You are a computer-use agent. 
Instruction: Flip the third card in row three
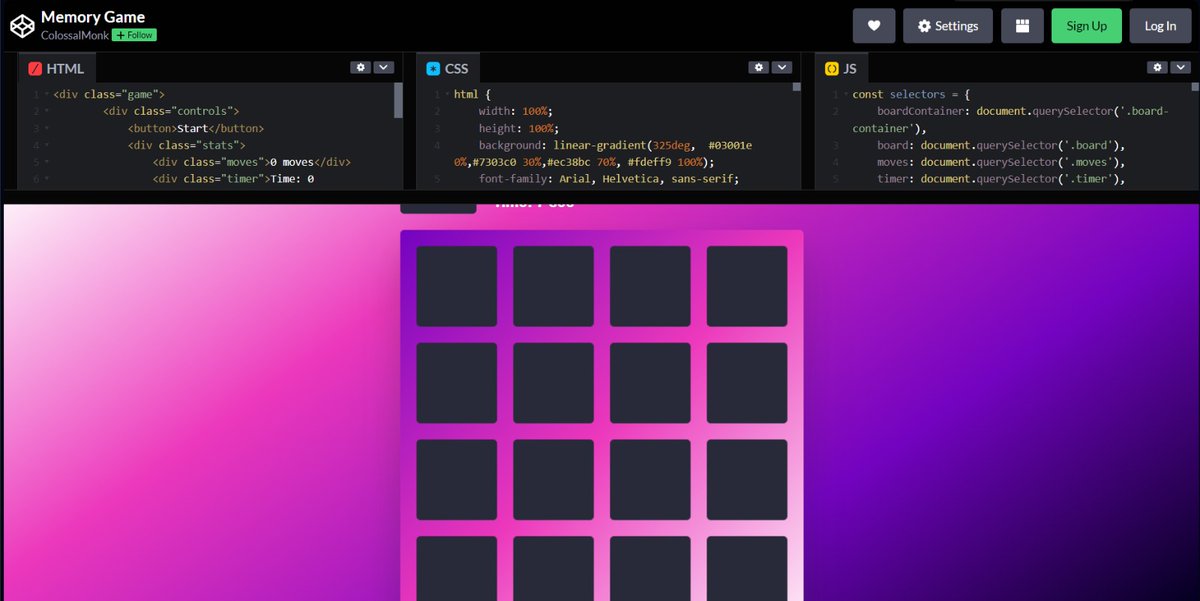coord(650,480)
